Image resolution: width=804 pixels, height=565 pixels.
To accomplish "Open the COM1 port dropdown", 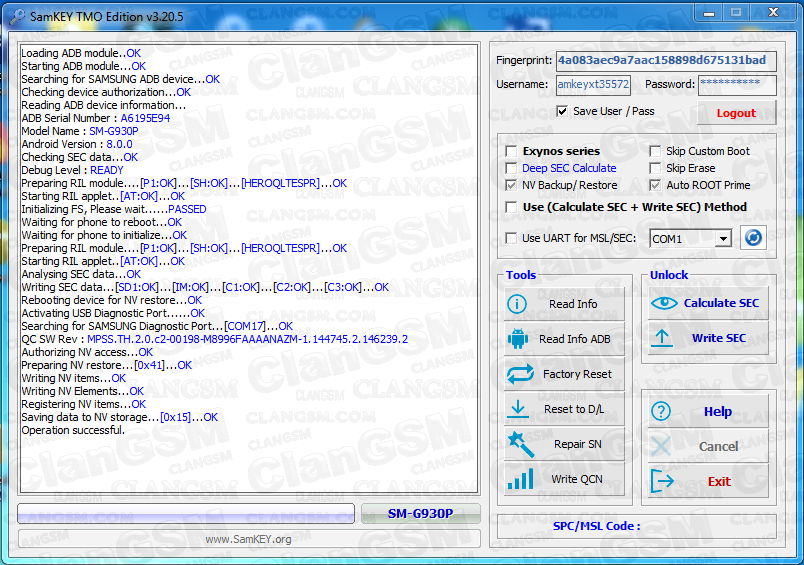I will [723, 239].
